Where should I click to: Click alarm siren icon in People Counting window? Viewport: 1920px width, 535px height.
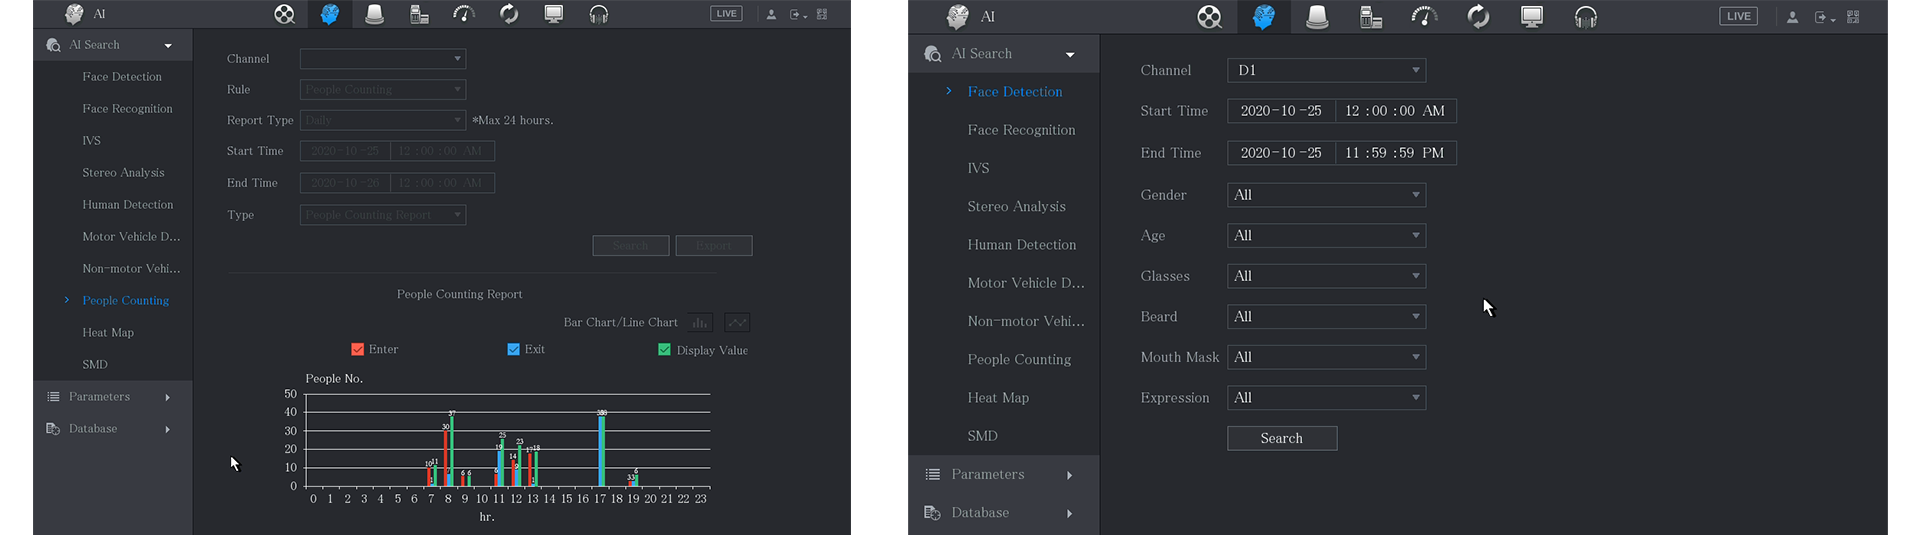374,14
